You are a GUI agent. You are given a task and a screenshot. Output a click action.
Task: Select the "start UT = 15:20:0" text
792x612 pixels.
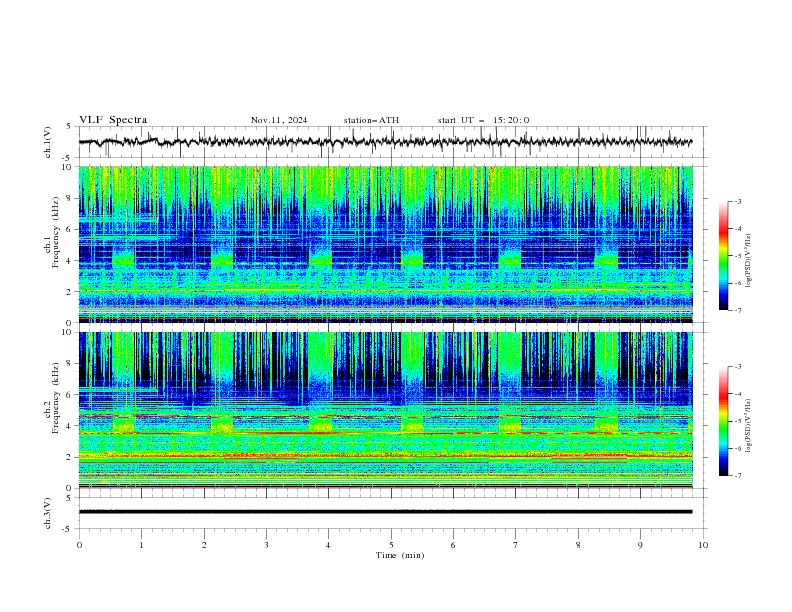[483, 120]
